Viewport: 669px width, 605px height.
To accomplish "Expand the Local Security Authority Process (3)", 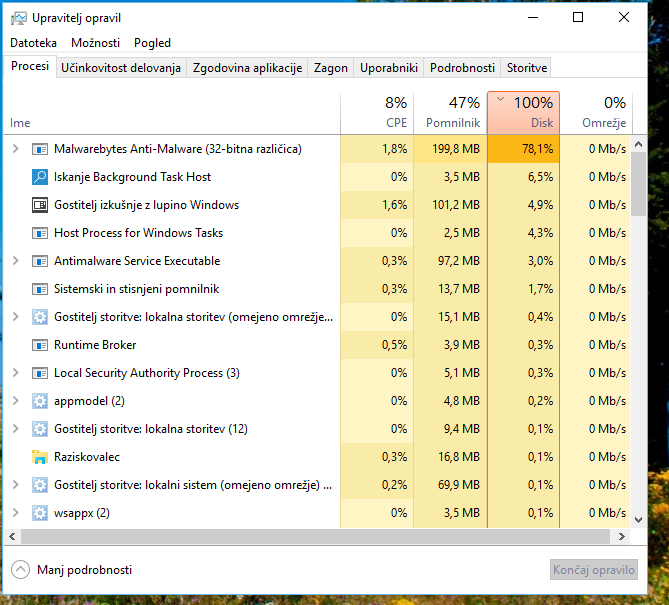I will point(16,372).
